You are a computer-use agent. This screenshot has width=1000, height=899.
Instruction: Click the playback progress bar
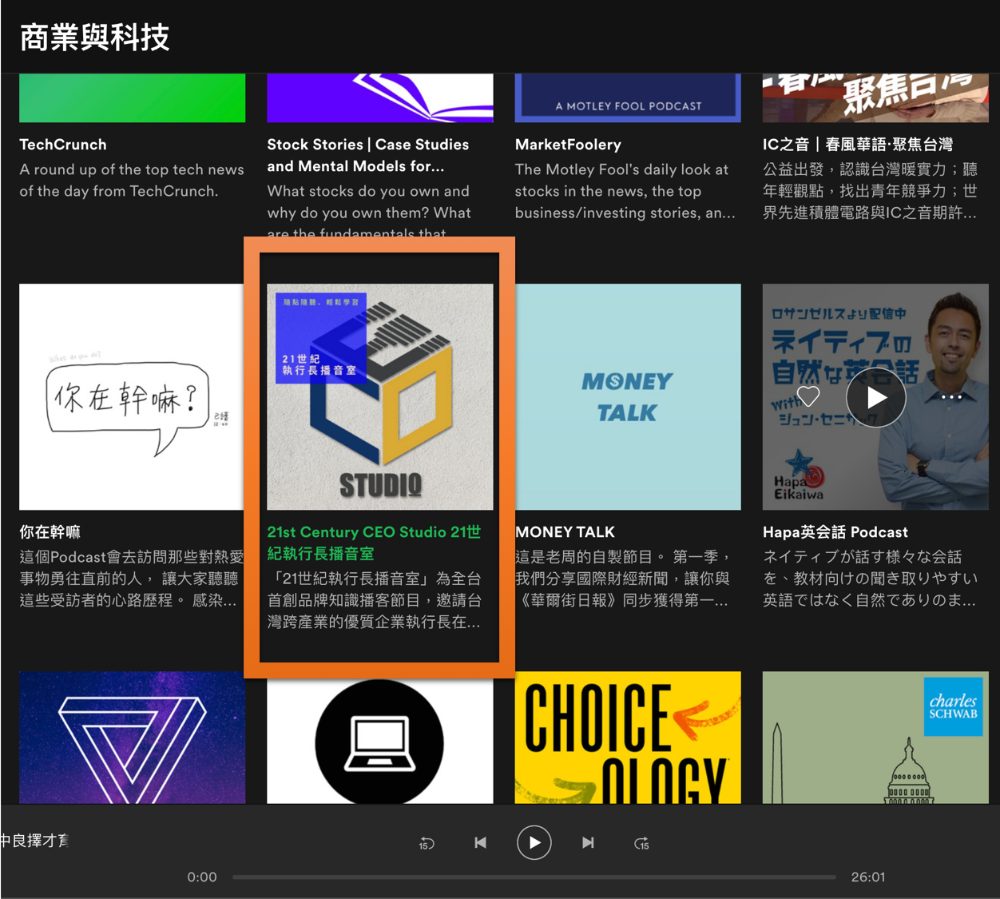534,877
